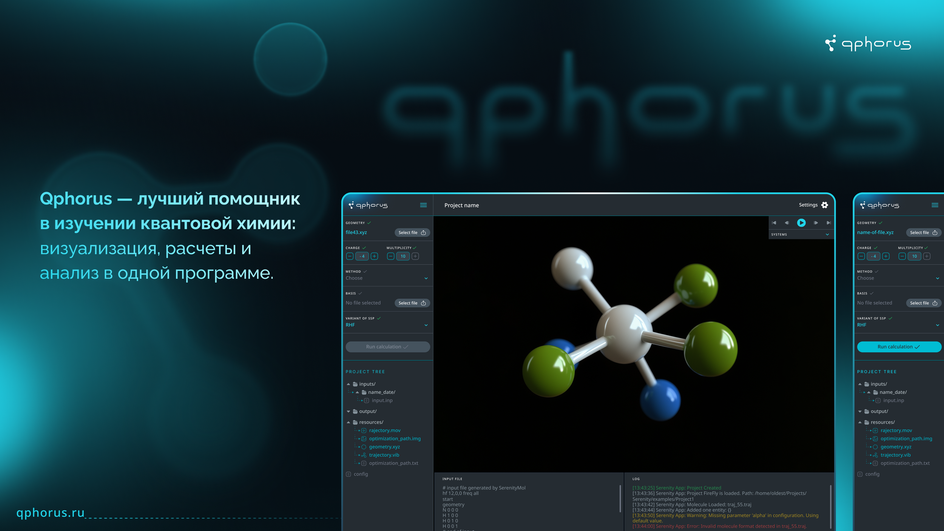Viewport: 944px width, 531px height.
Task: Open the hamburger menu in main window
Action: coord(423,205)
